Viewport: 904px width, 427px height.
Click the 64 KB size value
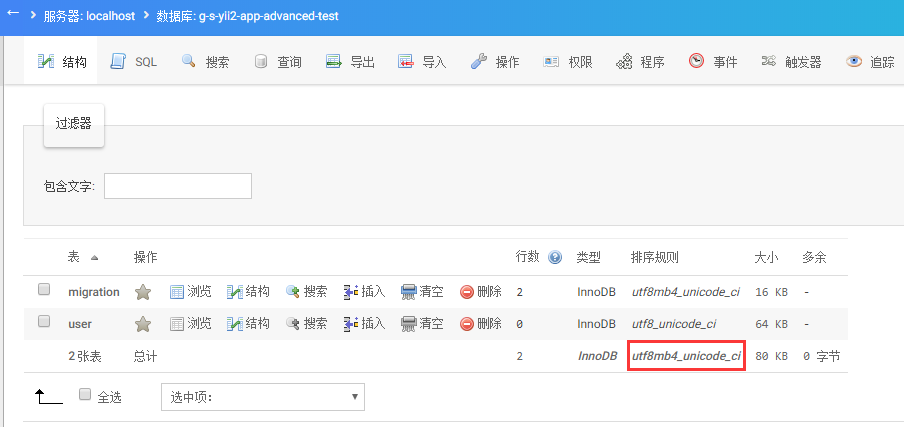pos(771,324)
